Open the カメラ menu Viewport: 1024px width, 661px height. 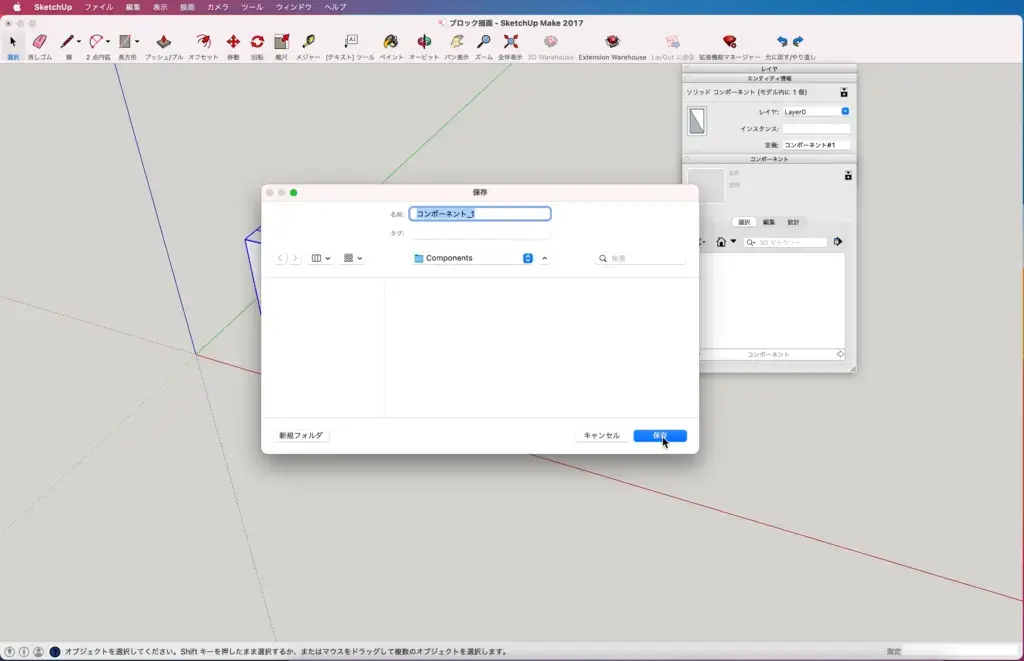217,7
